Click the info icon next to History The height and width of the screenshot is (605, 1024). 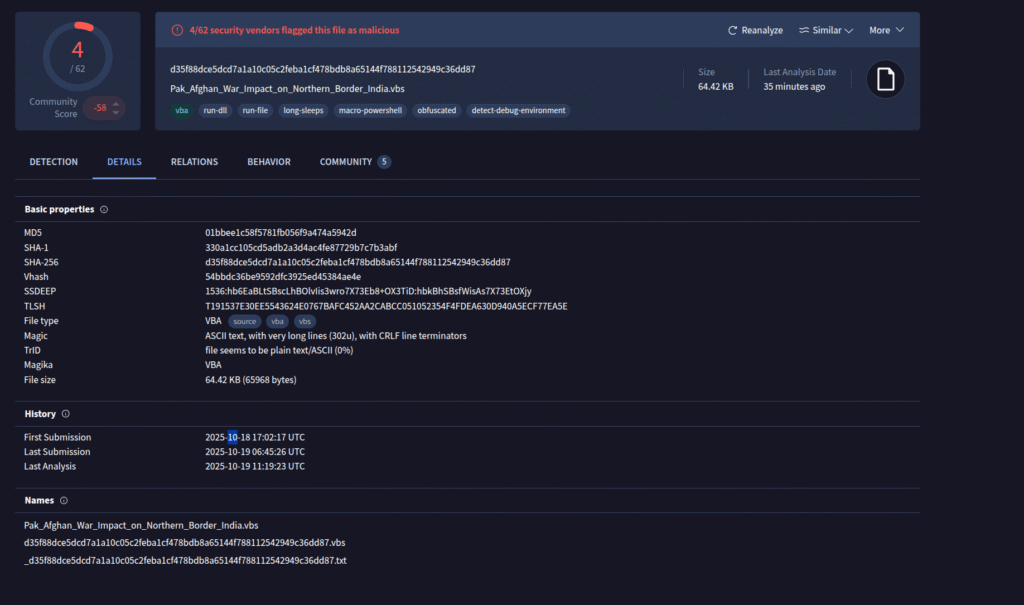[66, 414]
